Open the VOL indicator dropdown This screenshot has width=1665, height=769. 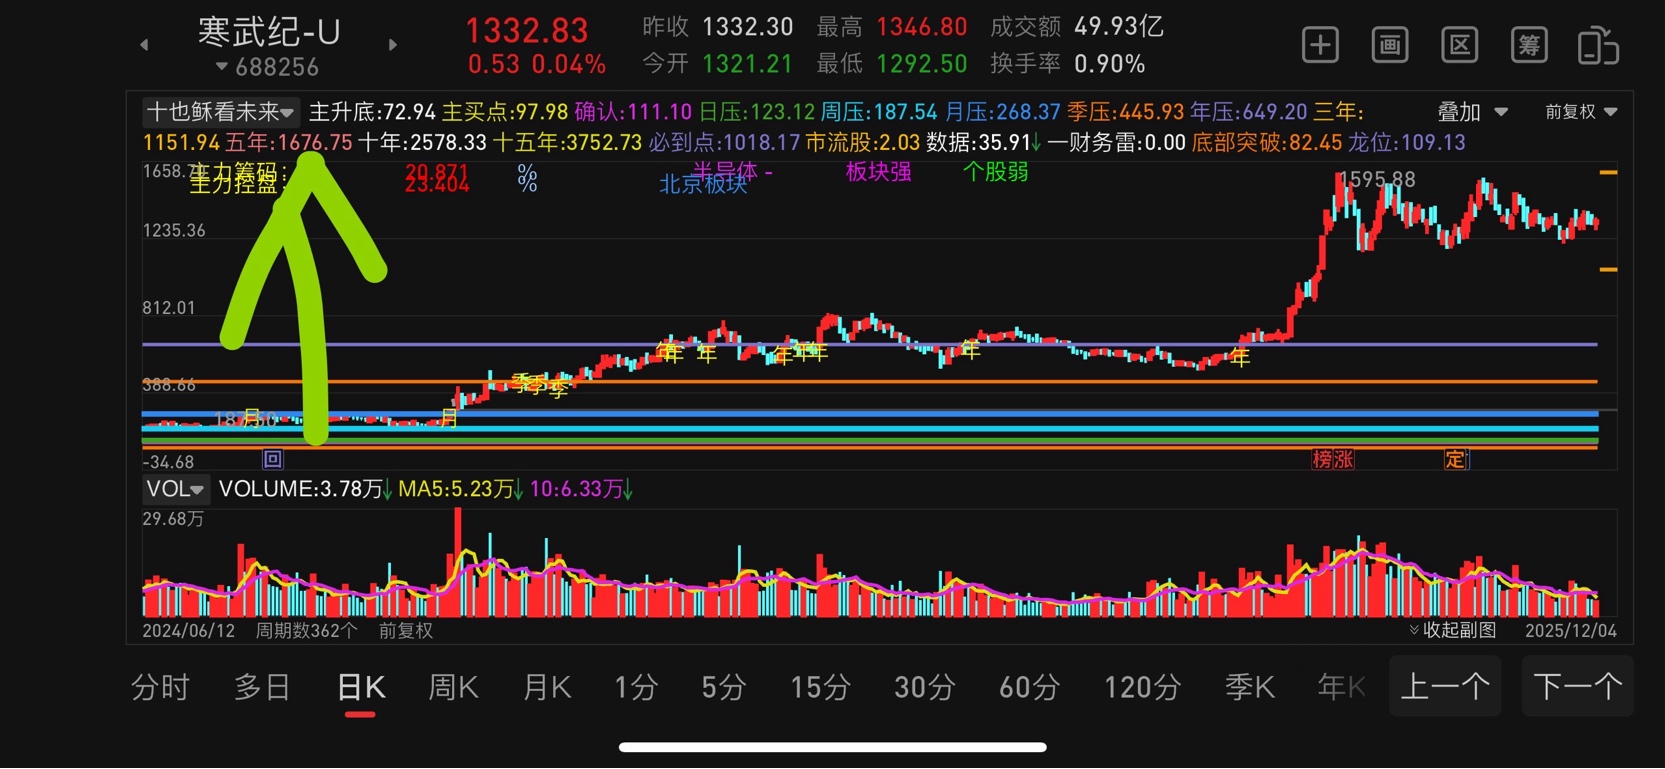click(174, 489)
